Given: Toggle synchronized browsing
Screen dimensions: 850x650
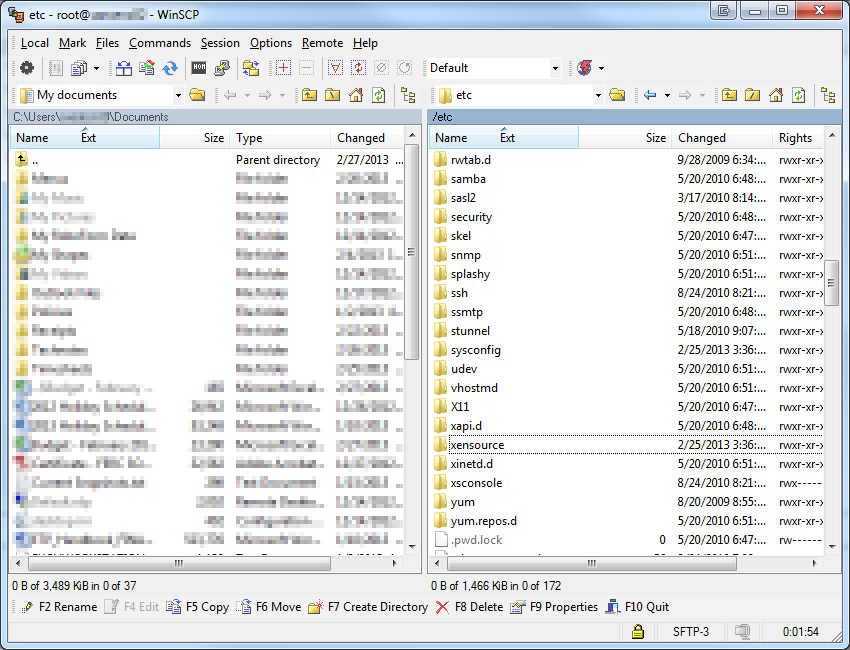Looking at the screenshot, I should click(x=251, y=68).
